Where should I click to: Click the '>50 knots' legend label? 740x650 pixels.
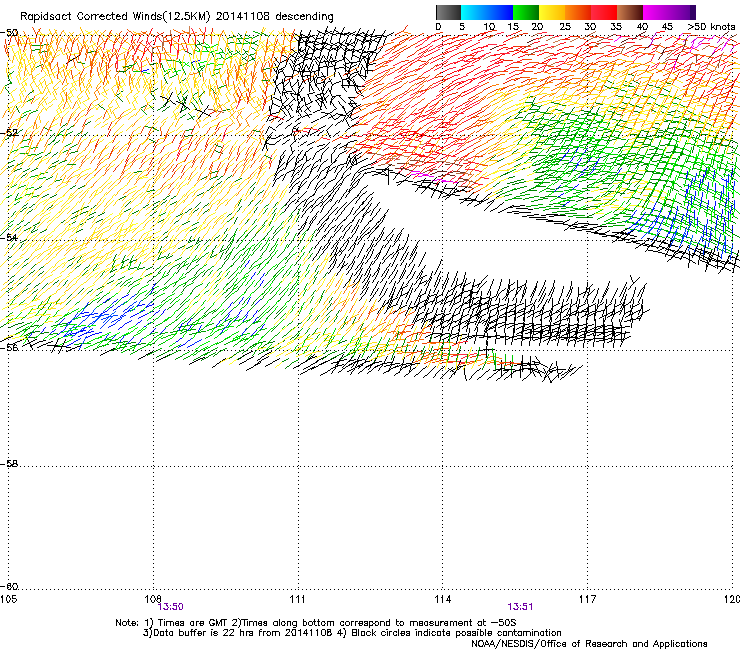(711, 27)
